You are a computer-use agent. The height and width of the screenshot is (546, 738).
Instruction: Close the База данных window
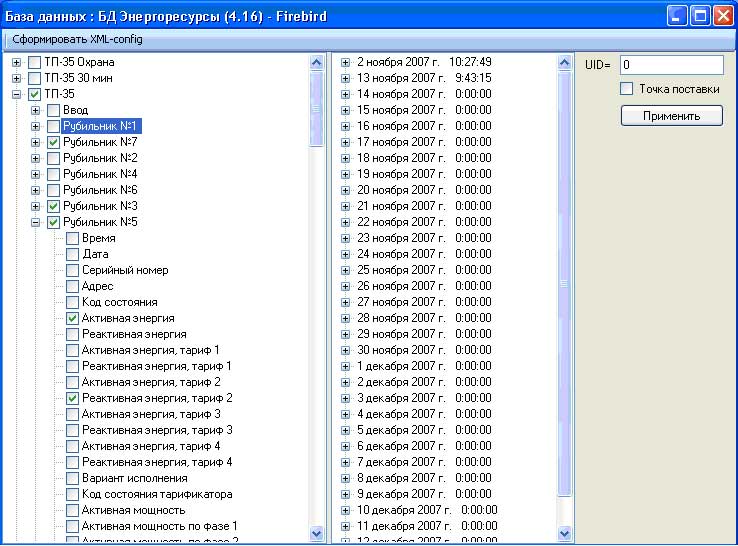click(723, 16)
